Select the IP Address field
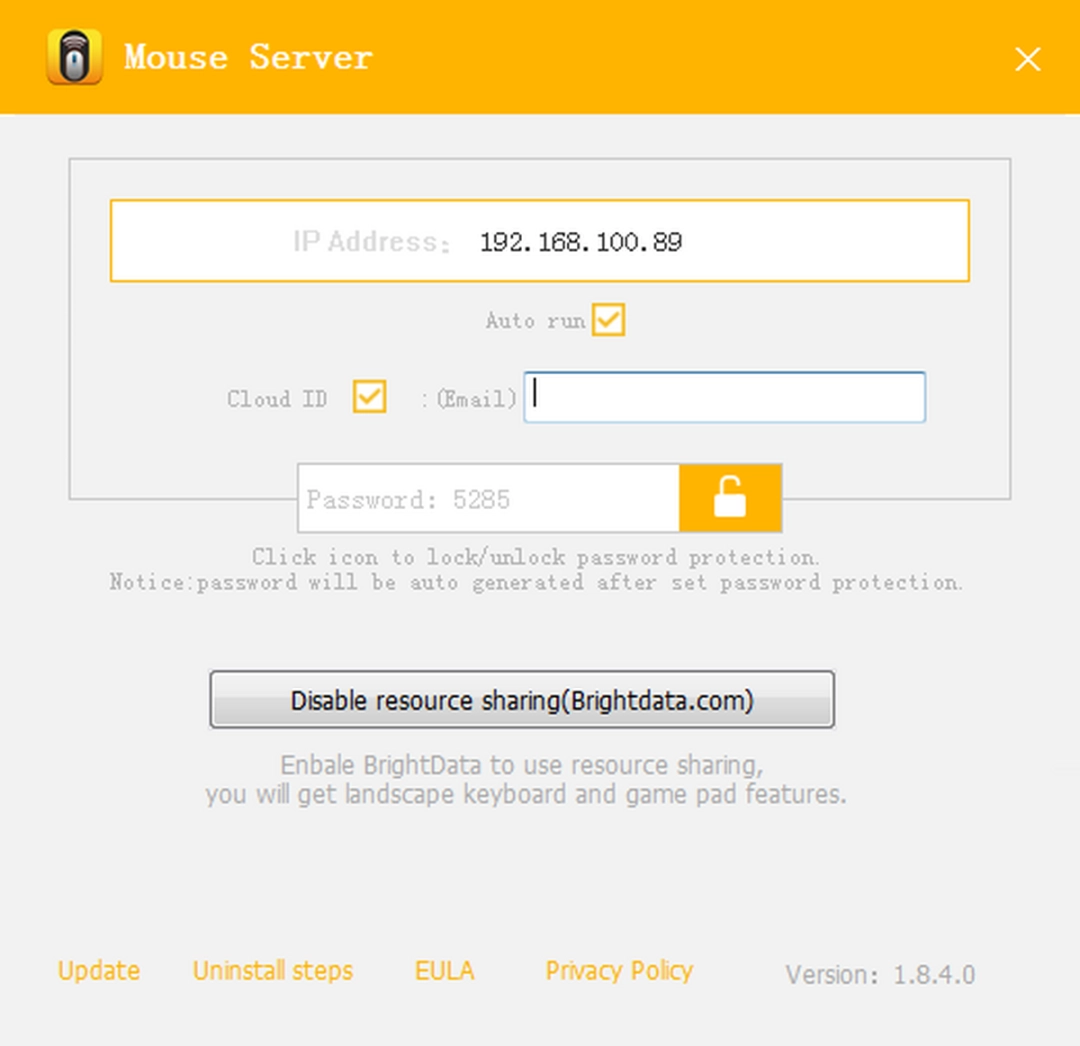 540,240
